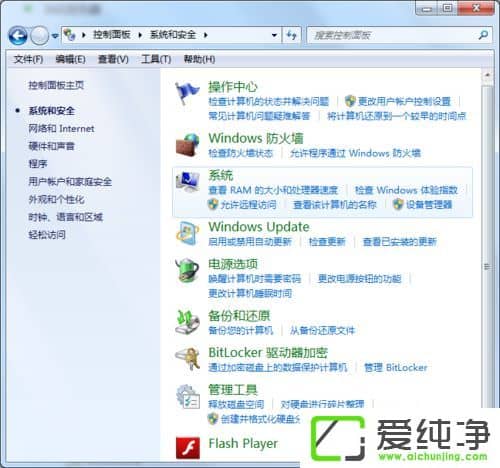Click 查看 RAM 的大小和处理器速度 link
The height and width of the screenshot is (468, 500).
273,190
